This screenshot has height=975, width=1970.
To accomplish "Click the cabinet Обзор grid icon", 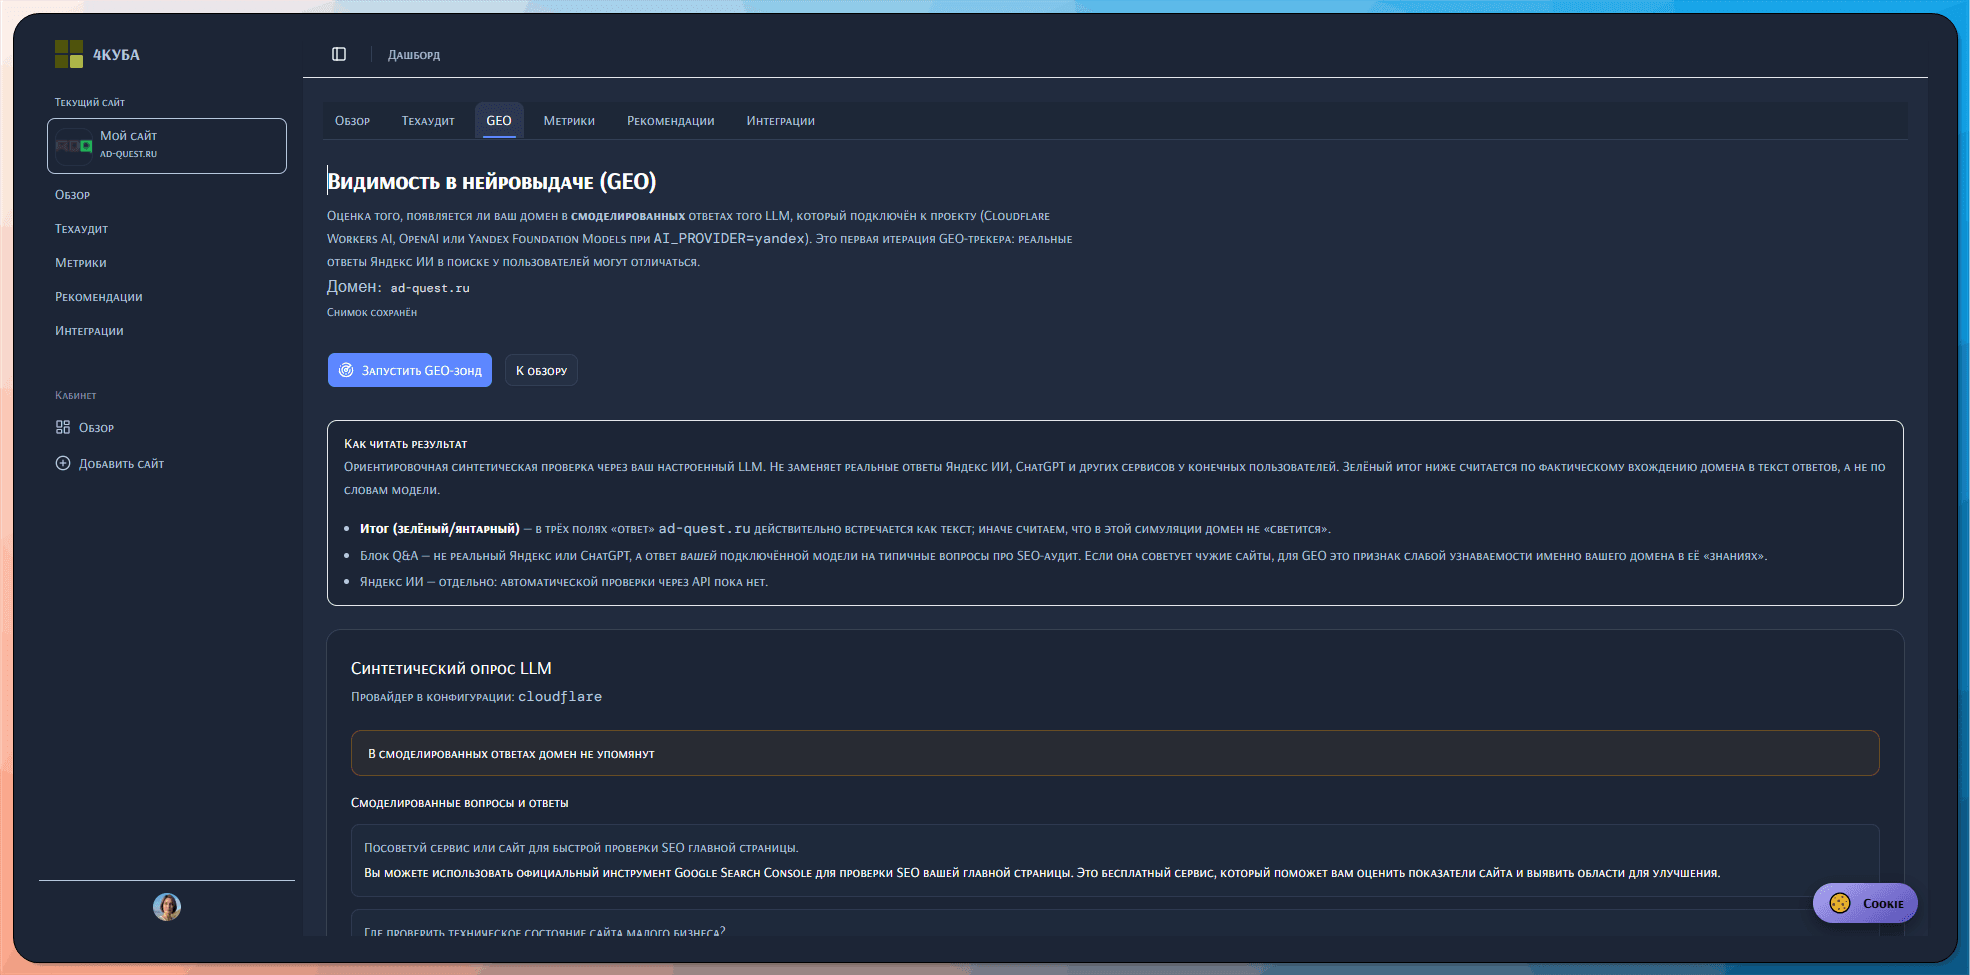I will pyautogui.click(x=63, y=427).
